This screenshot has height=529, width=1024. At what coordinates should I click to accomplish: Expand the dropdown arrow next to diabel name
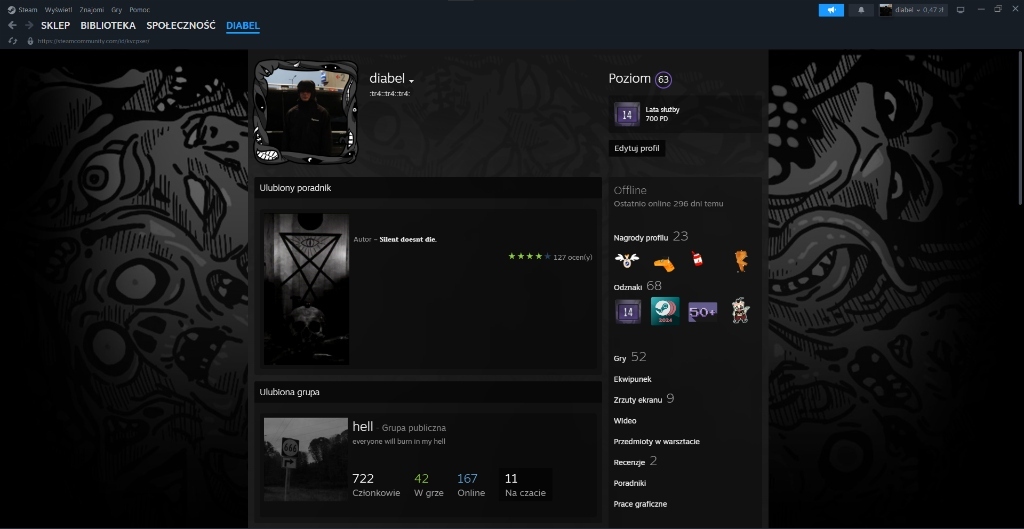411,82
